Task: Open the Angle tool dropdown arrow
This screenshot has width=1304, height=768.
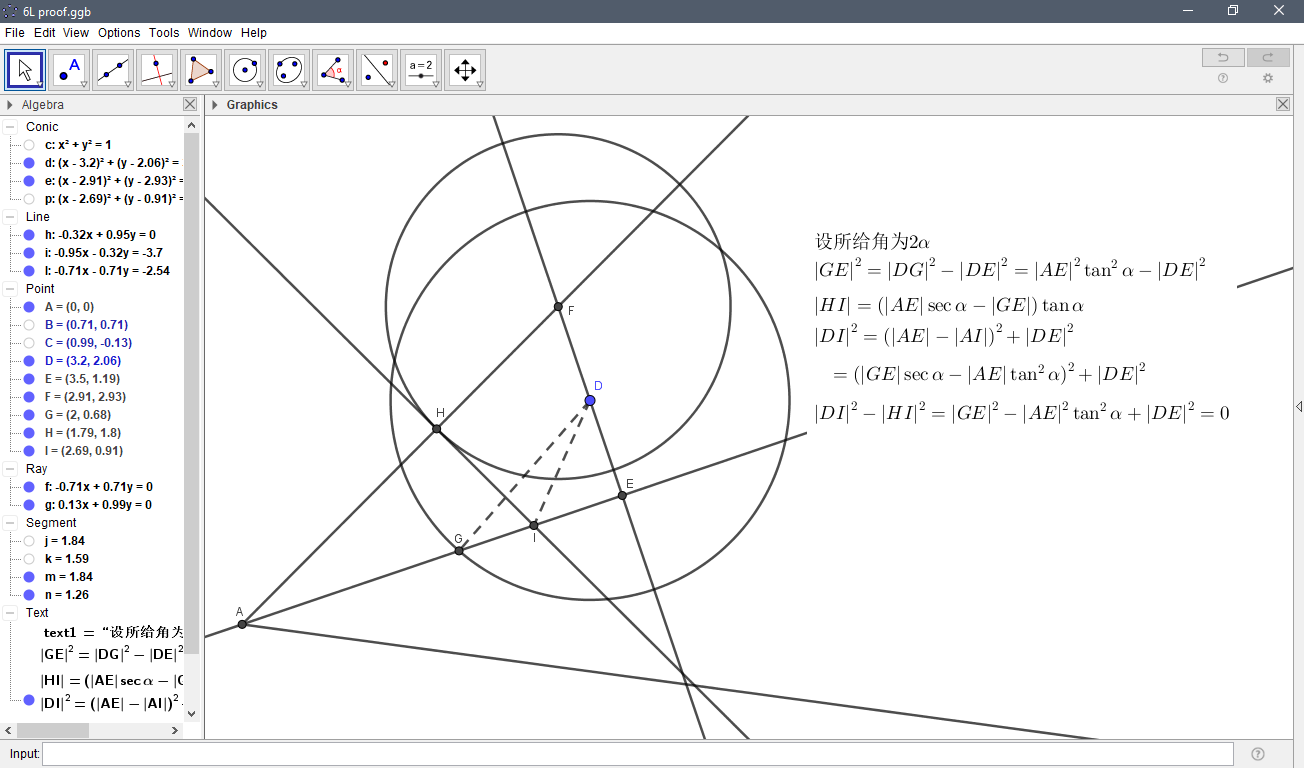Action: point(347,84)
